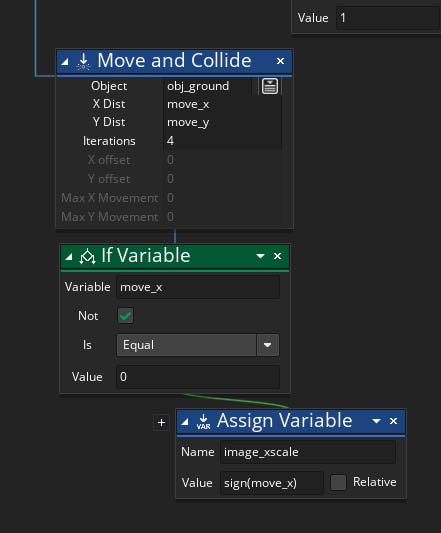Click the Value field containing sign(move_x)
The width and height of the screenshot is (441, 533).
pos(271,483)
